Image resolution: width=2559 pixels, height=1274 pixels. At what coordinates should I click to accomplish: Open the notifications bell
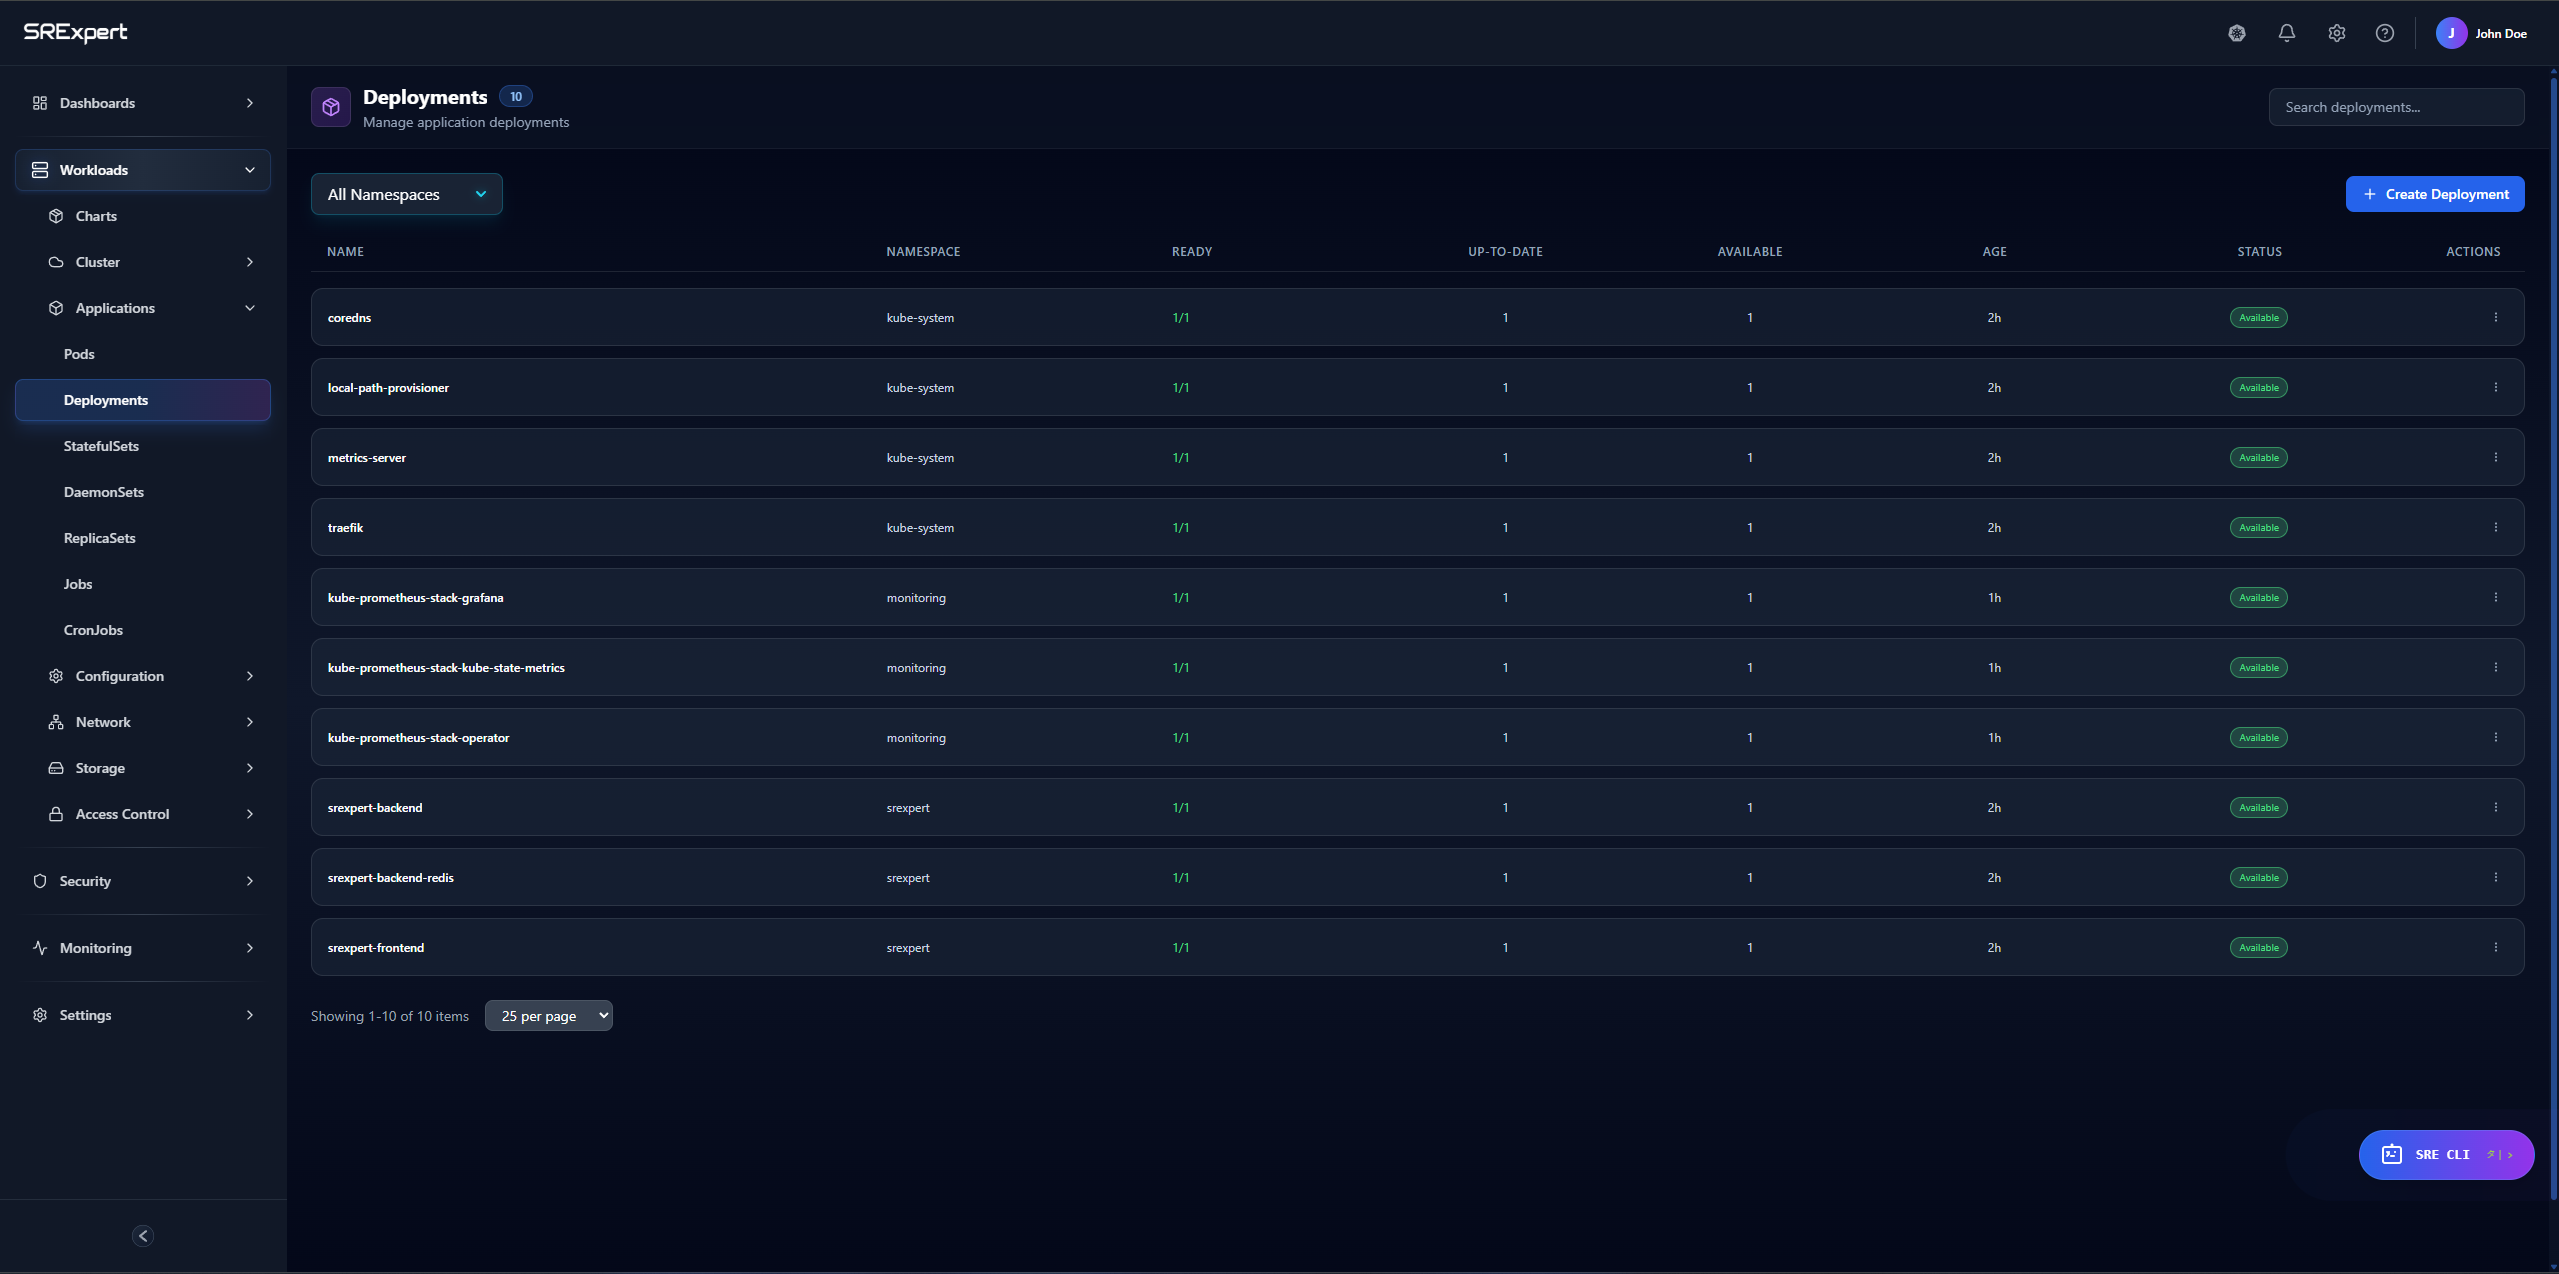point(2286,33)
